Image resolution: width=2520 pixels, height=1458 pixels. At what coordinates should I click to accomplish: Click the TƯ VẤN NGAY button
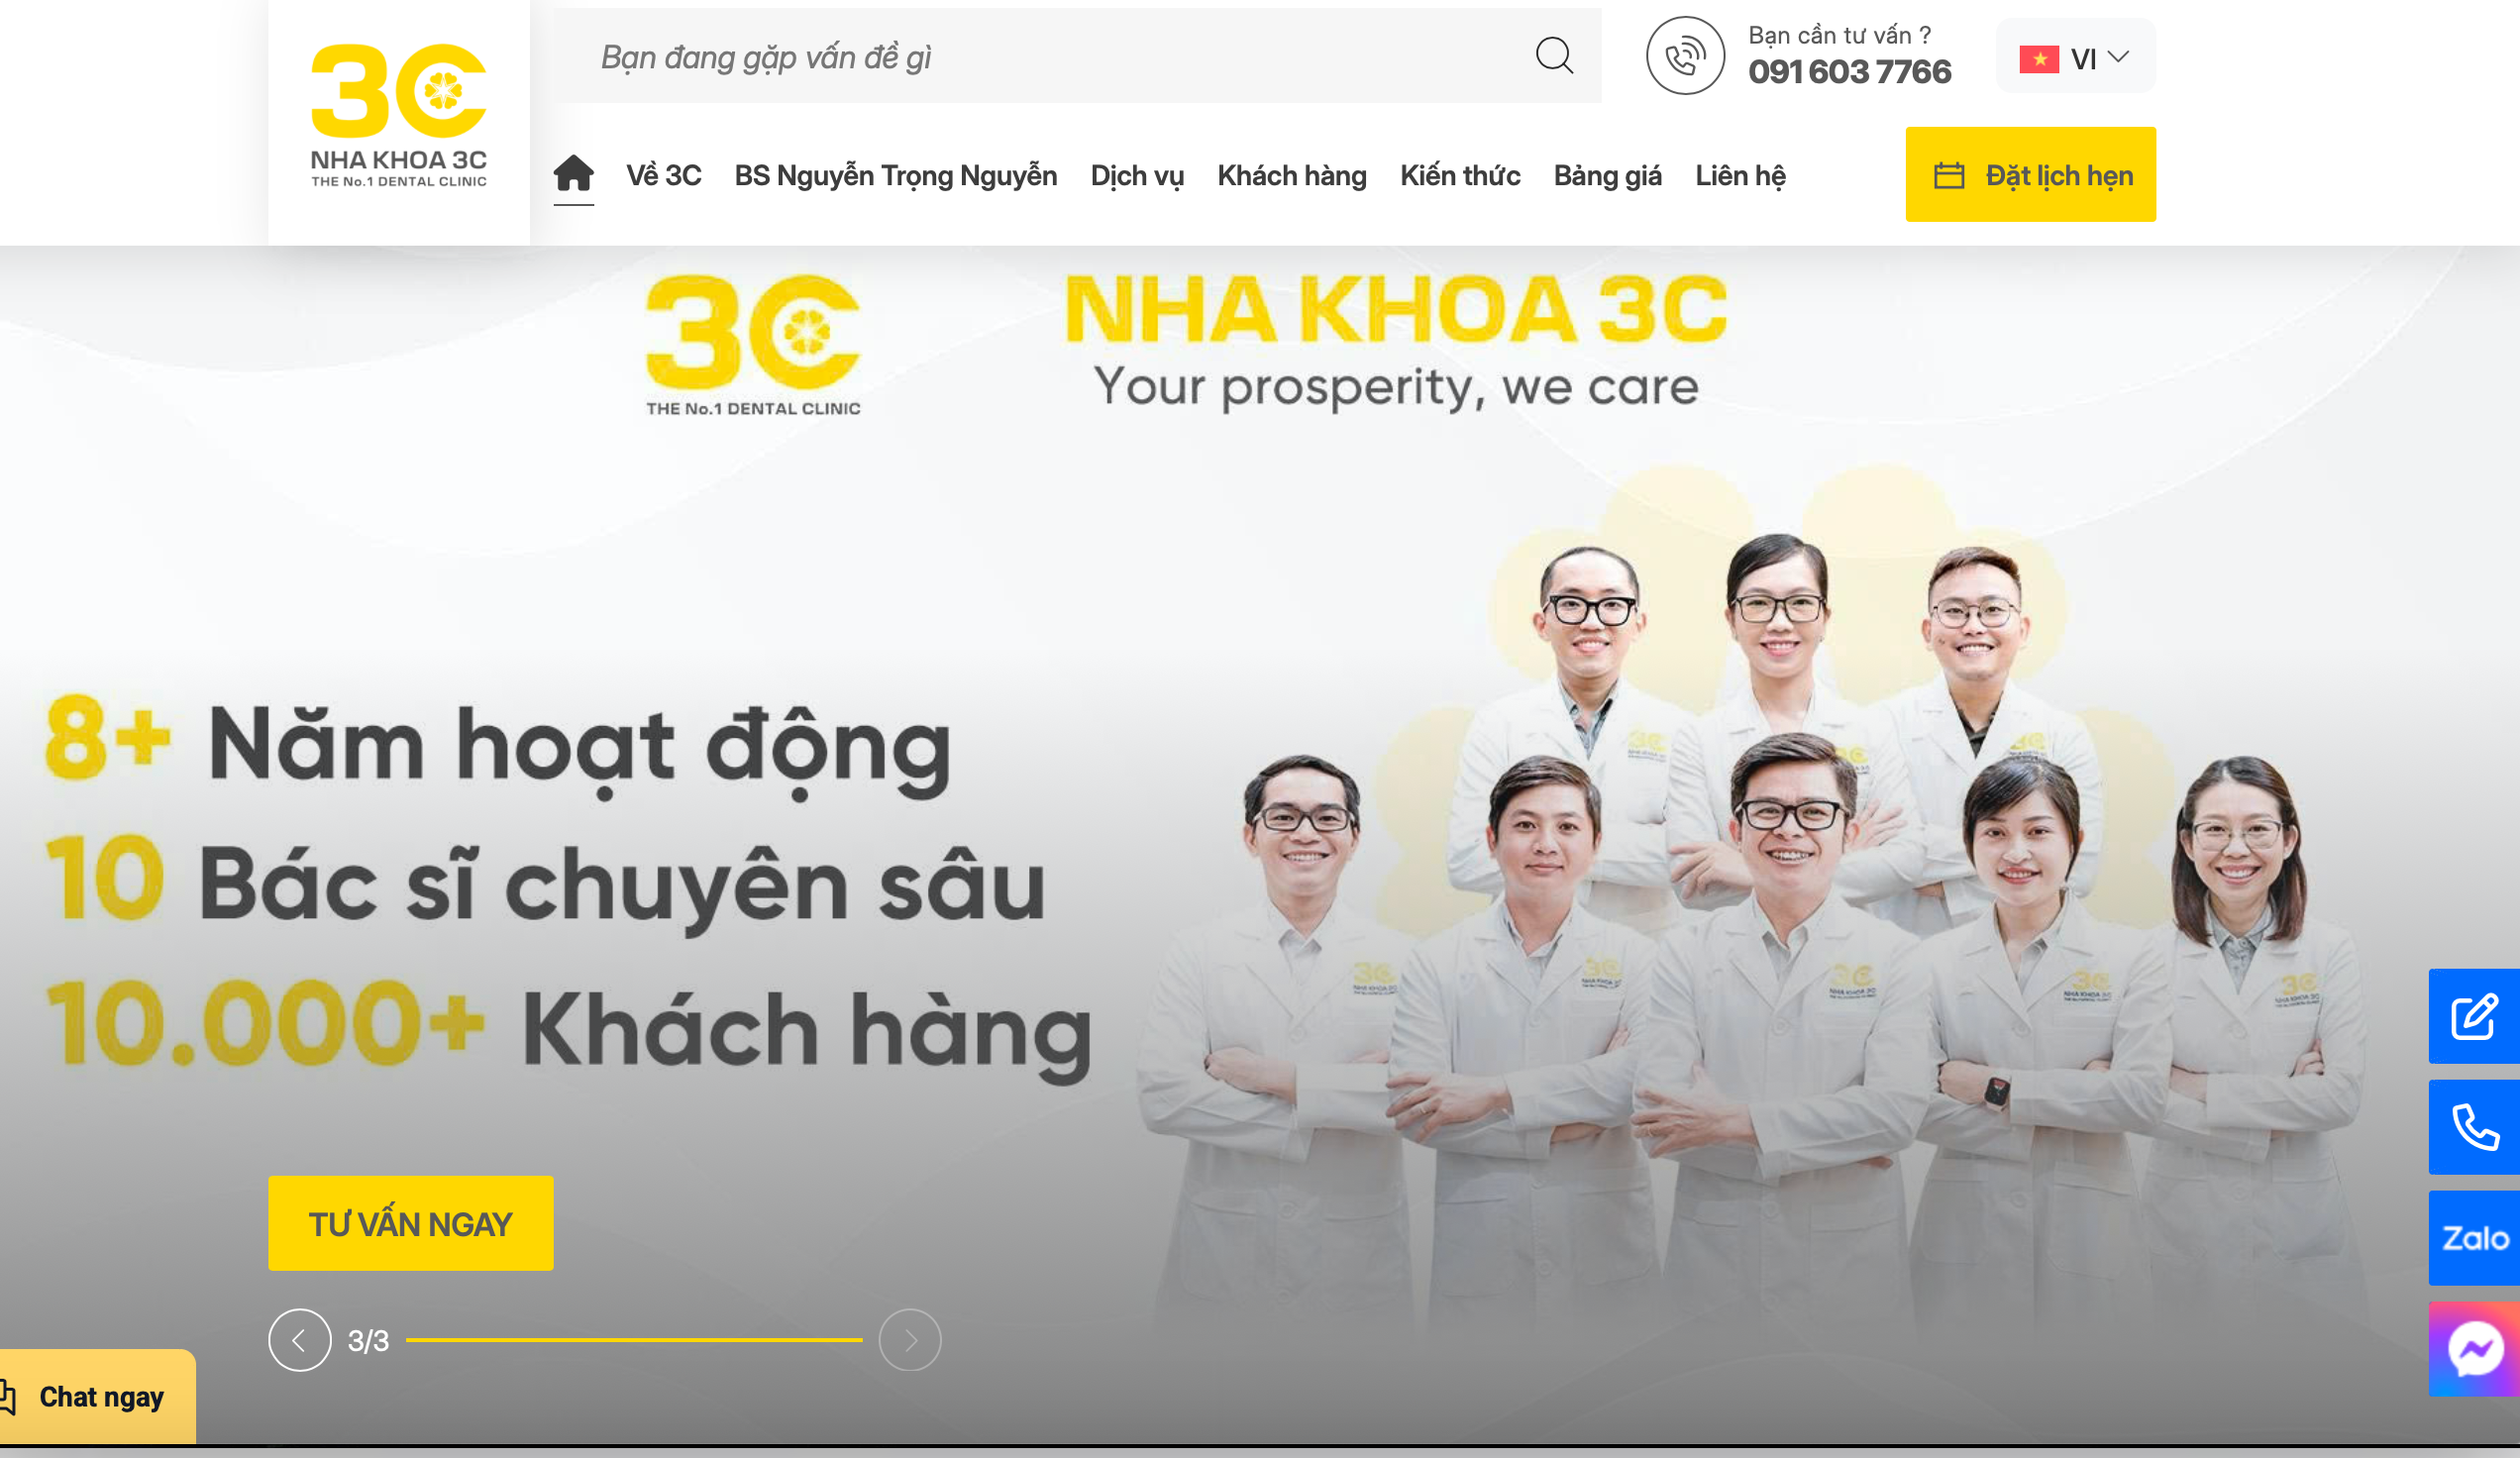tap(410, 1223)
